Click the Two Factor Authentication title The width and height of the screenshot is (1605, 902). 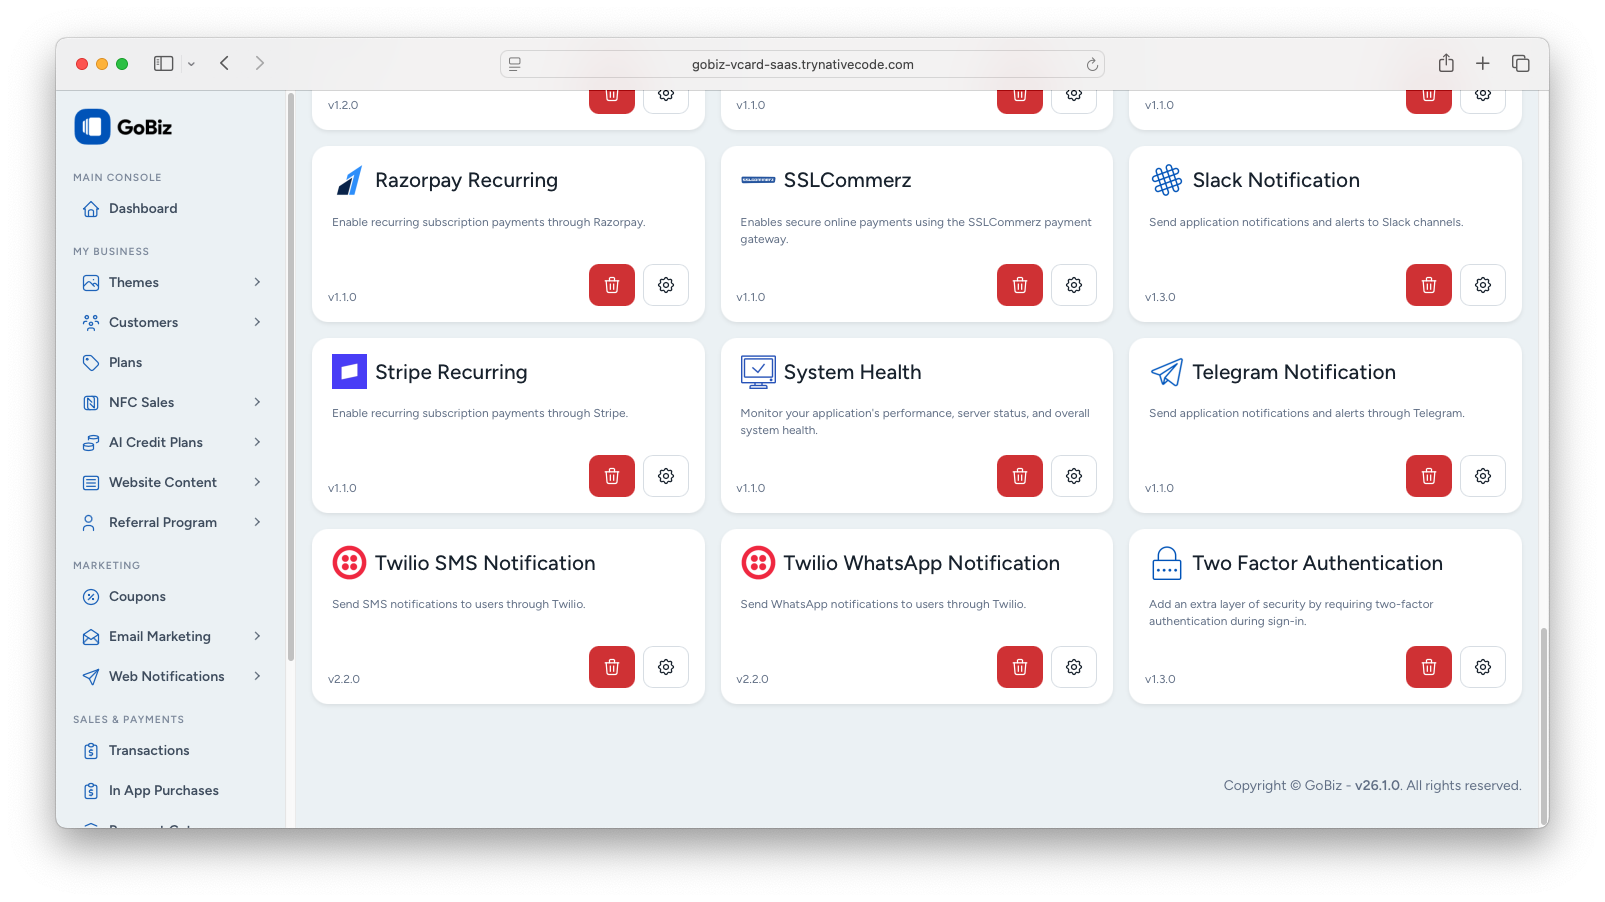[1318, 563]
